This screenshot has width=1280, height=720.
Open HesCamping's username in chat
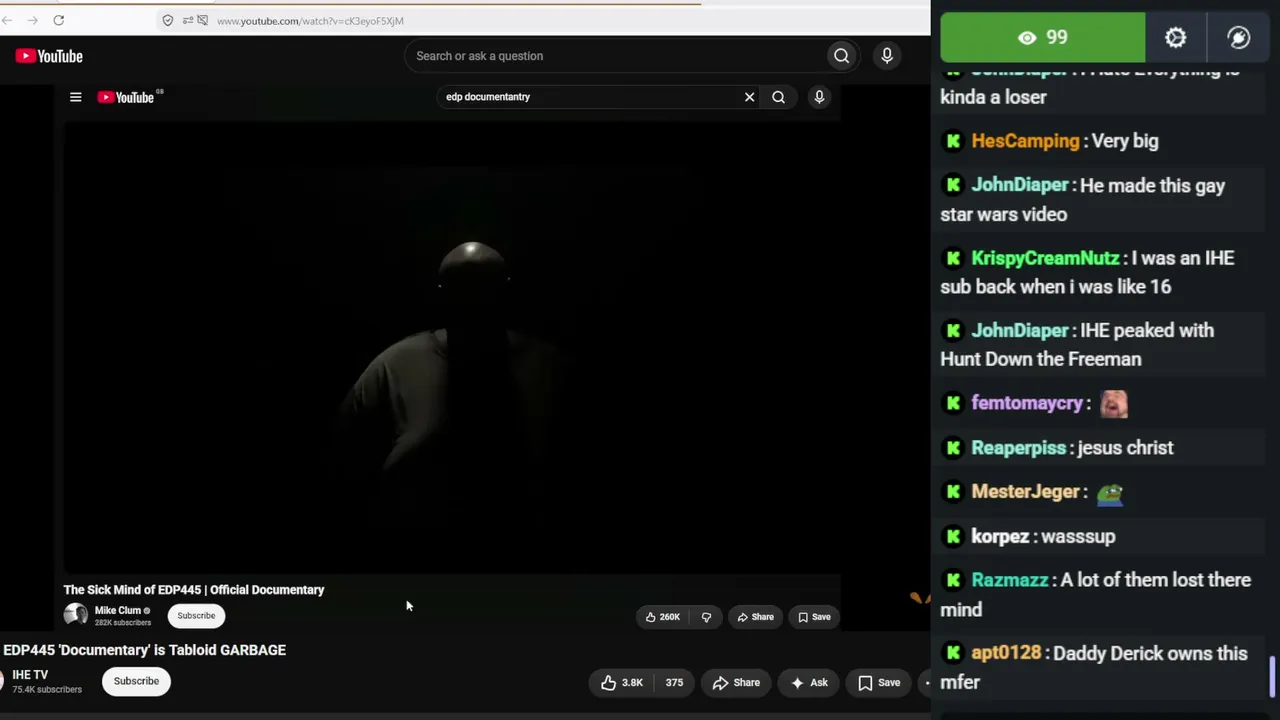[1026, 141]
